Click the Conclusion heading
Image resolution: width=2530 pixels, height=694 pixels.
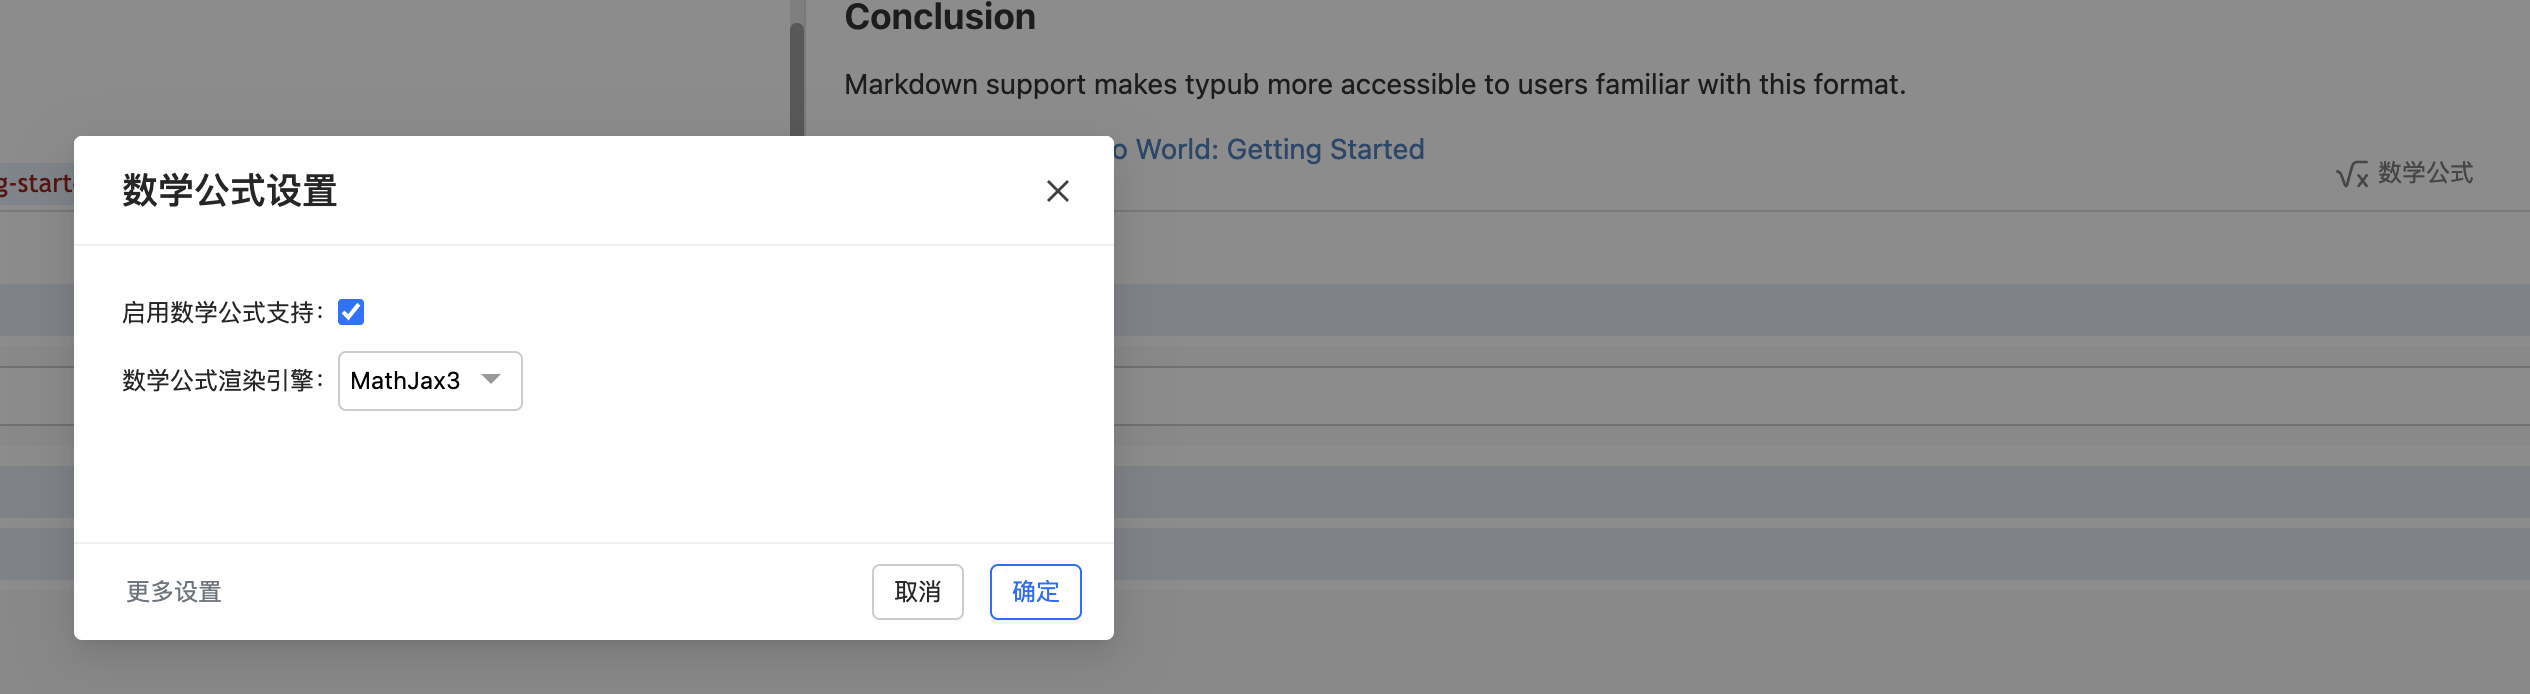click(x=940, y=17)
